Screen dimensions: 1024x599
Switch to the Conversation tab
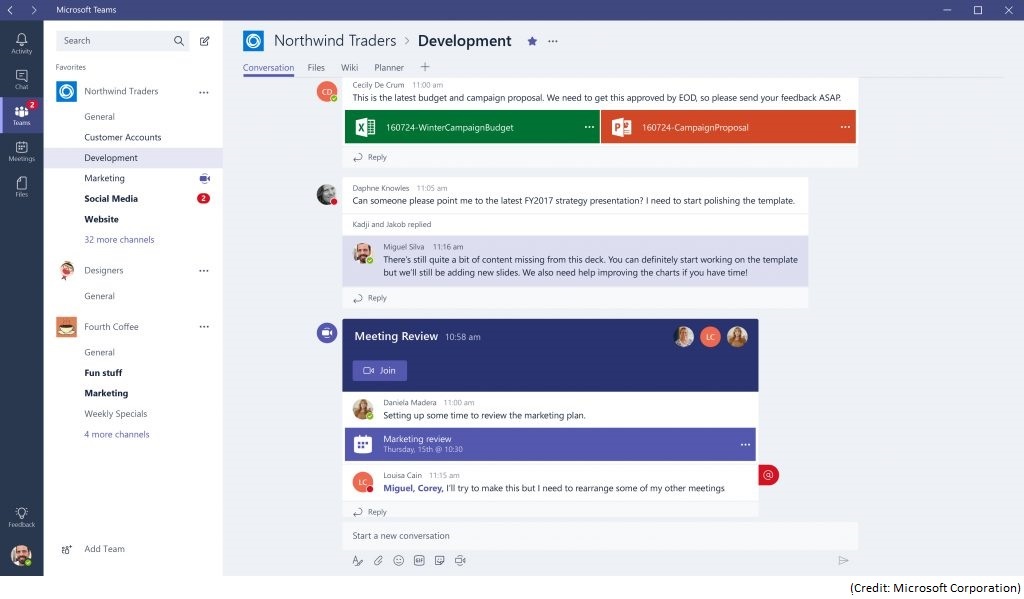tap(268, 67)
